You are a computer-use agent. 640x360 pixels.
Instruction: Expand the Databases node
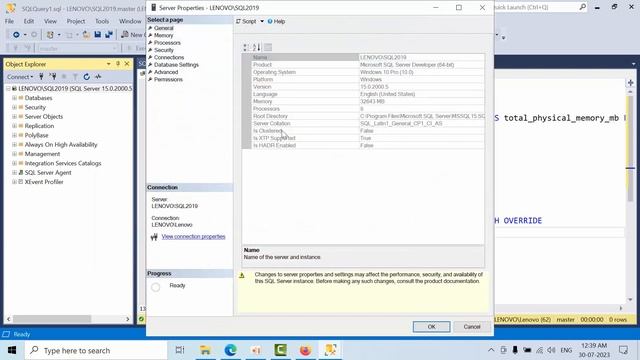14,98
